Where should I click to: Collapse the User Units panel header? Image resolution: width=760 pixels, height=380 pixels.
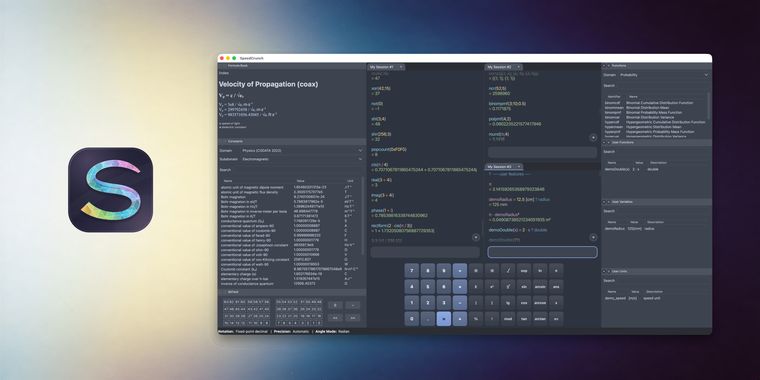657,271
